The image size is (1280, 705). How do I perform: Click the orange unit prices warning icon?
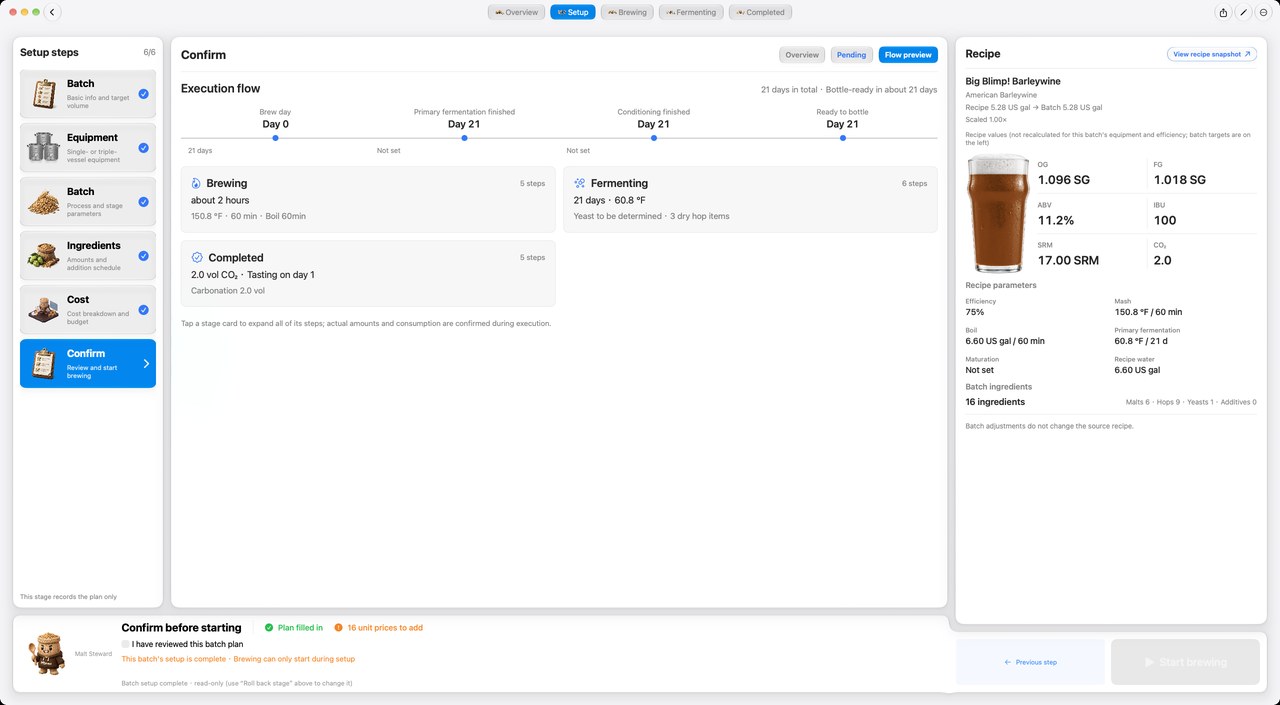pyautogui.click(x=338, y=628)
